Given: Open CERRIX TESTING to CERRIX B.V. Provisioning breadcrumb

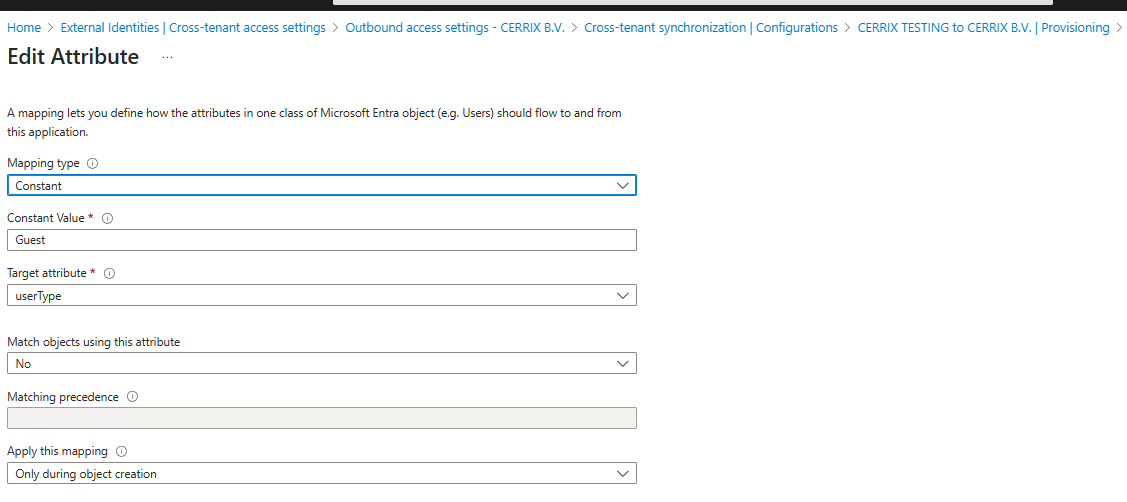Looking at the screenshot, I should pyautogui.click(x=983, y=27).
